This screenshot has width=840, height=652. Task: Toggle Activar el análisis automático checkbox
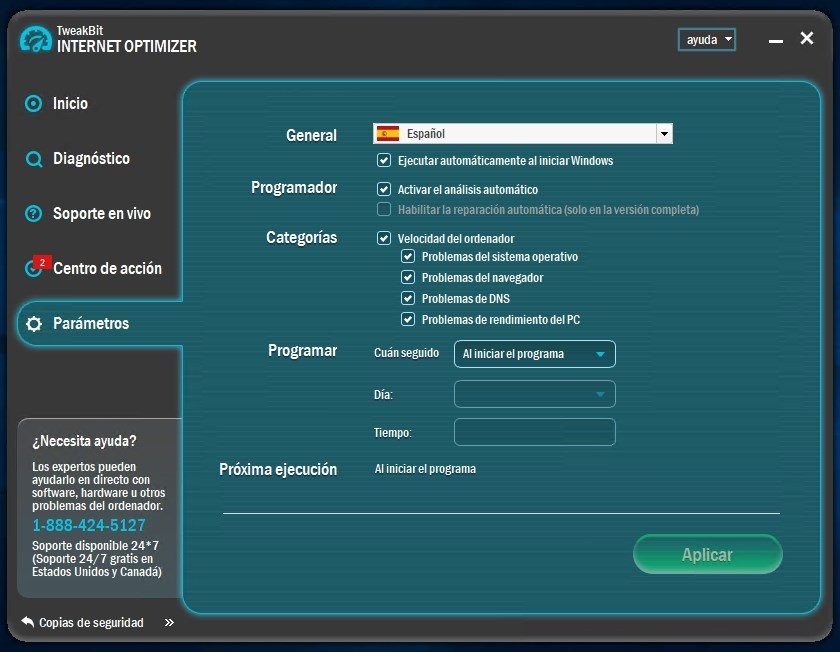tap(384, 189)
